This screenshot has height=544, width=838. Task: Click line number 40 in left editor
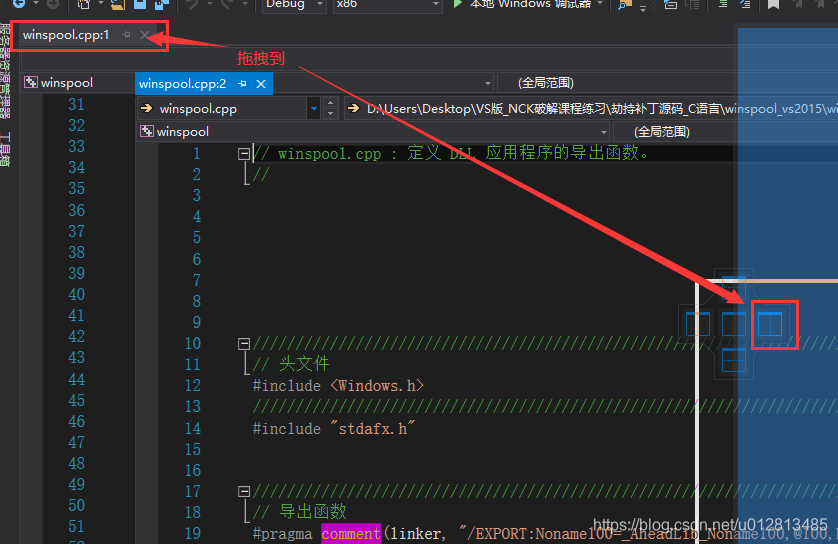(76, 294)
